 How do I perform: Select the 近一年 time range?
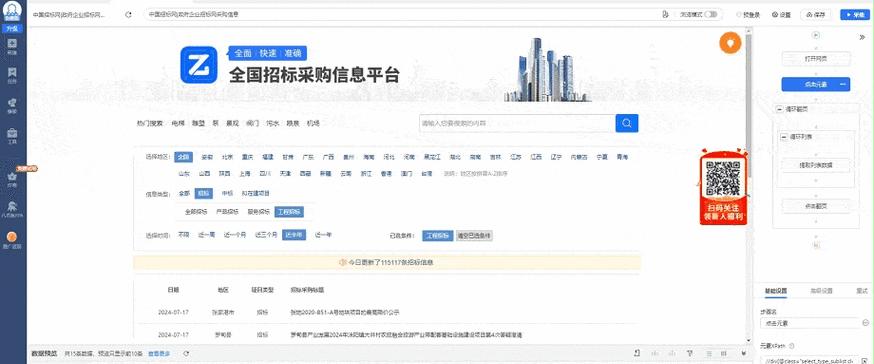coord(323,235)
